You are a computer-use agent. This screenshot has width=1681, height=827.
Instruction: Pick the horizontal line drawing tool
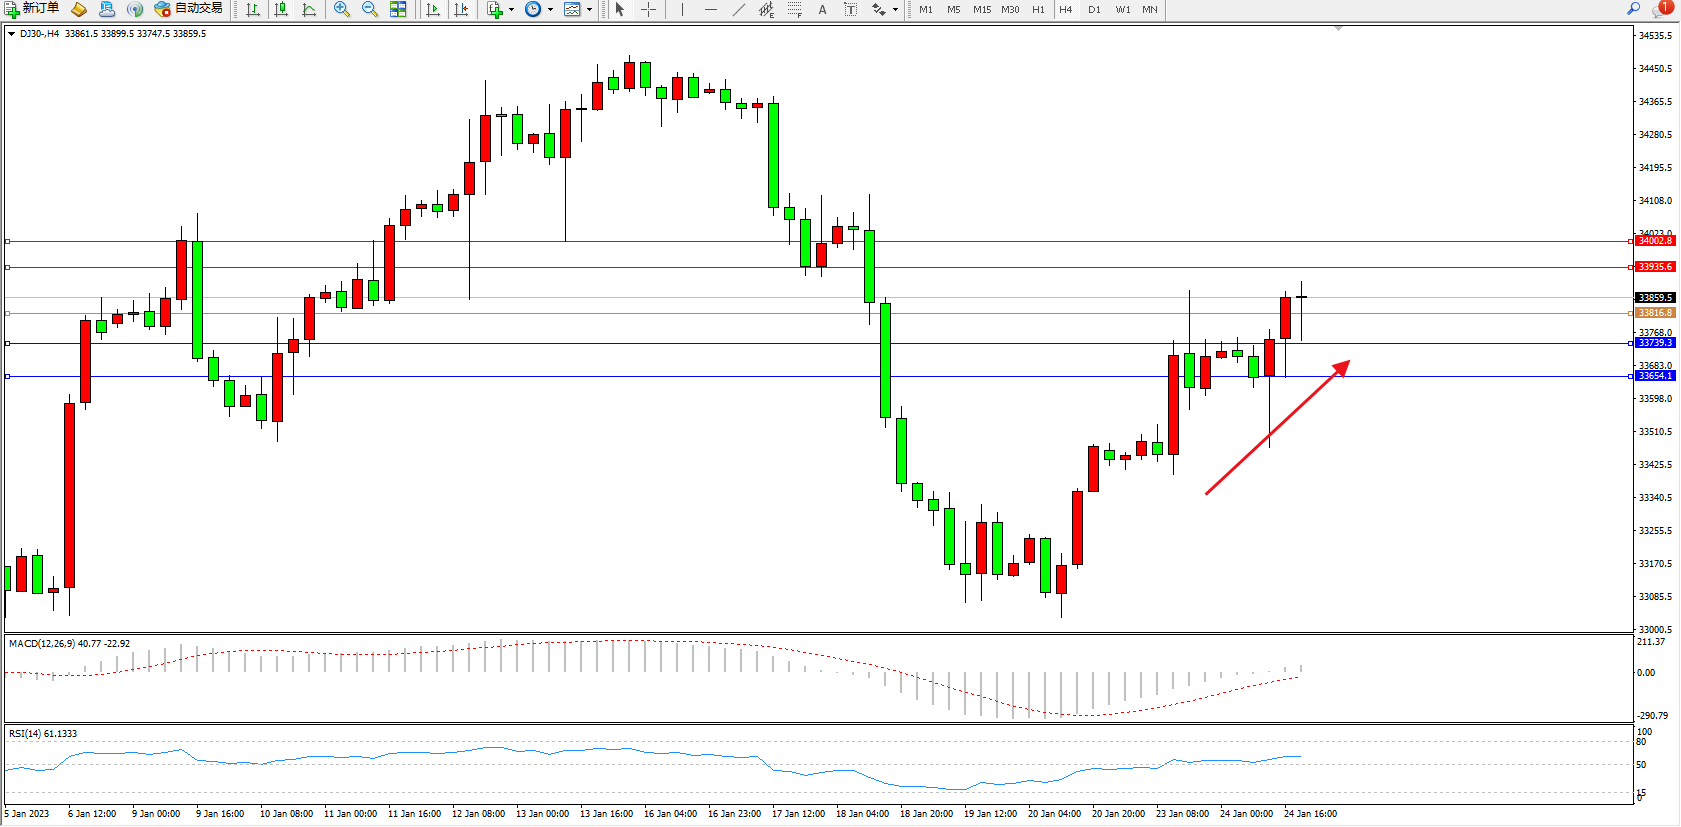point(710,9)
